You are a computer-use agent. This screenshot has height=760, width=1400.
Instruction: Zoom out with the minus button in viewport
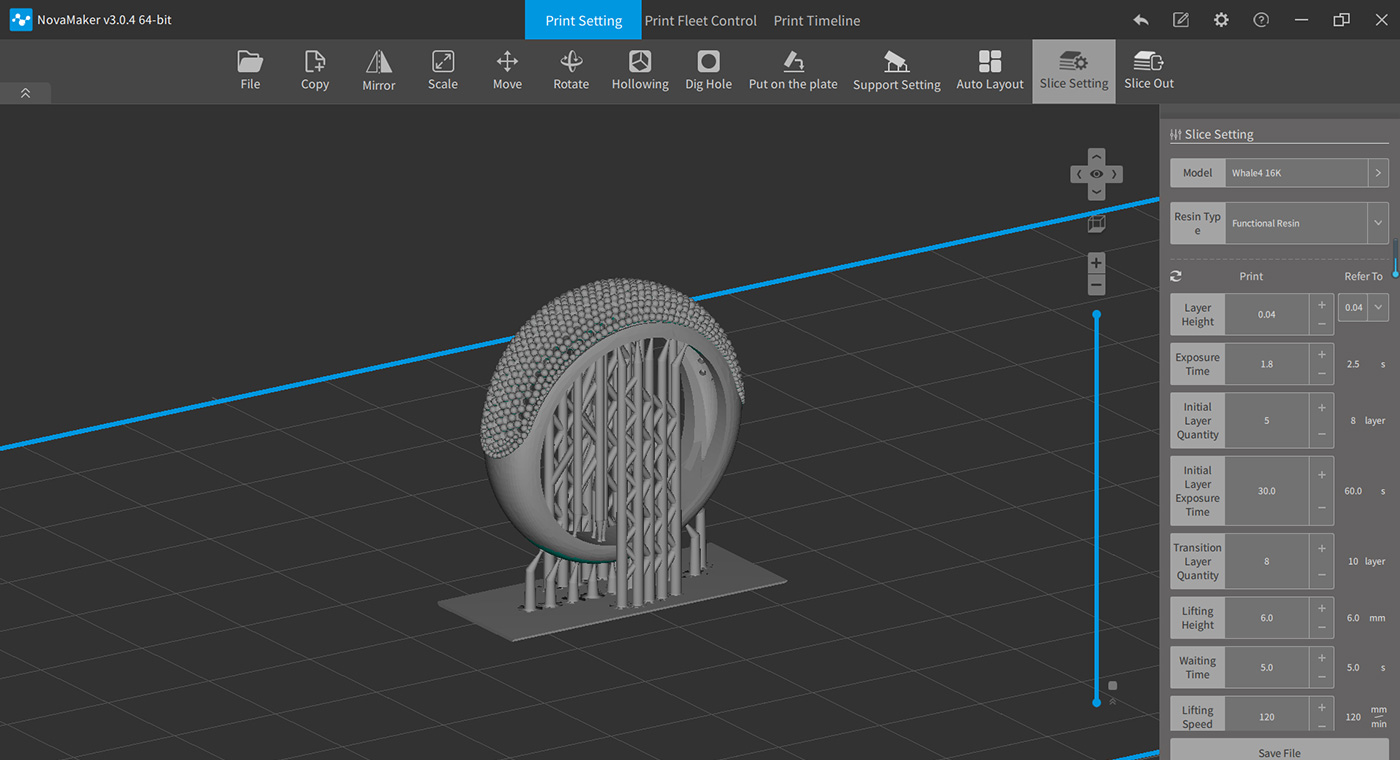point(1096,285)
